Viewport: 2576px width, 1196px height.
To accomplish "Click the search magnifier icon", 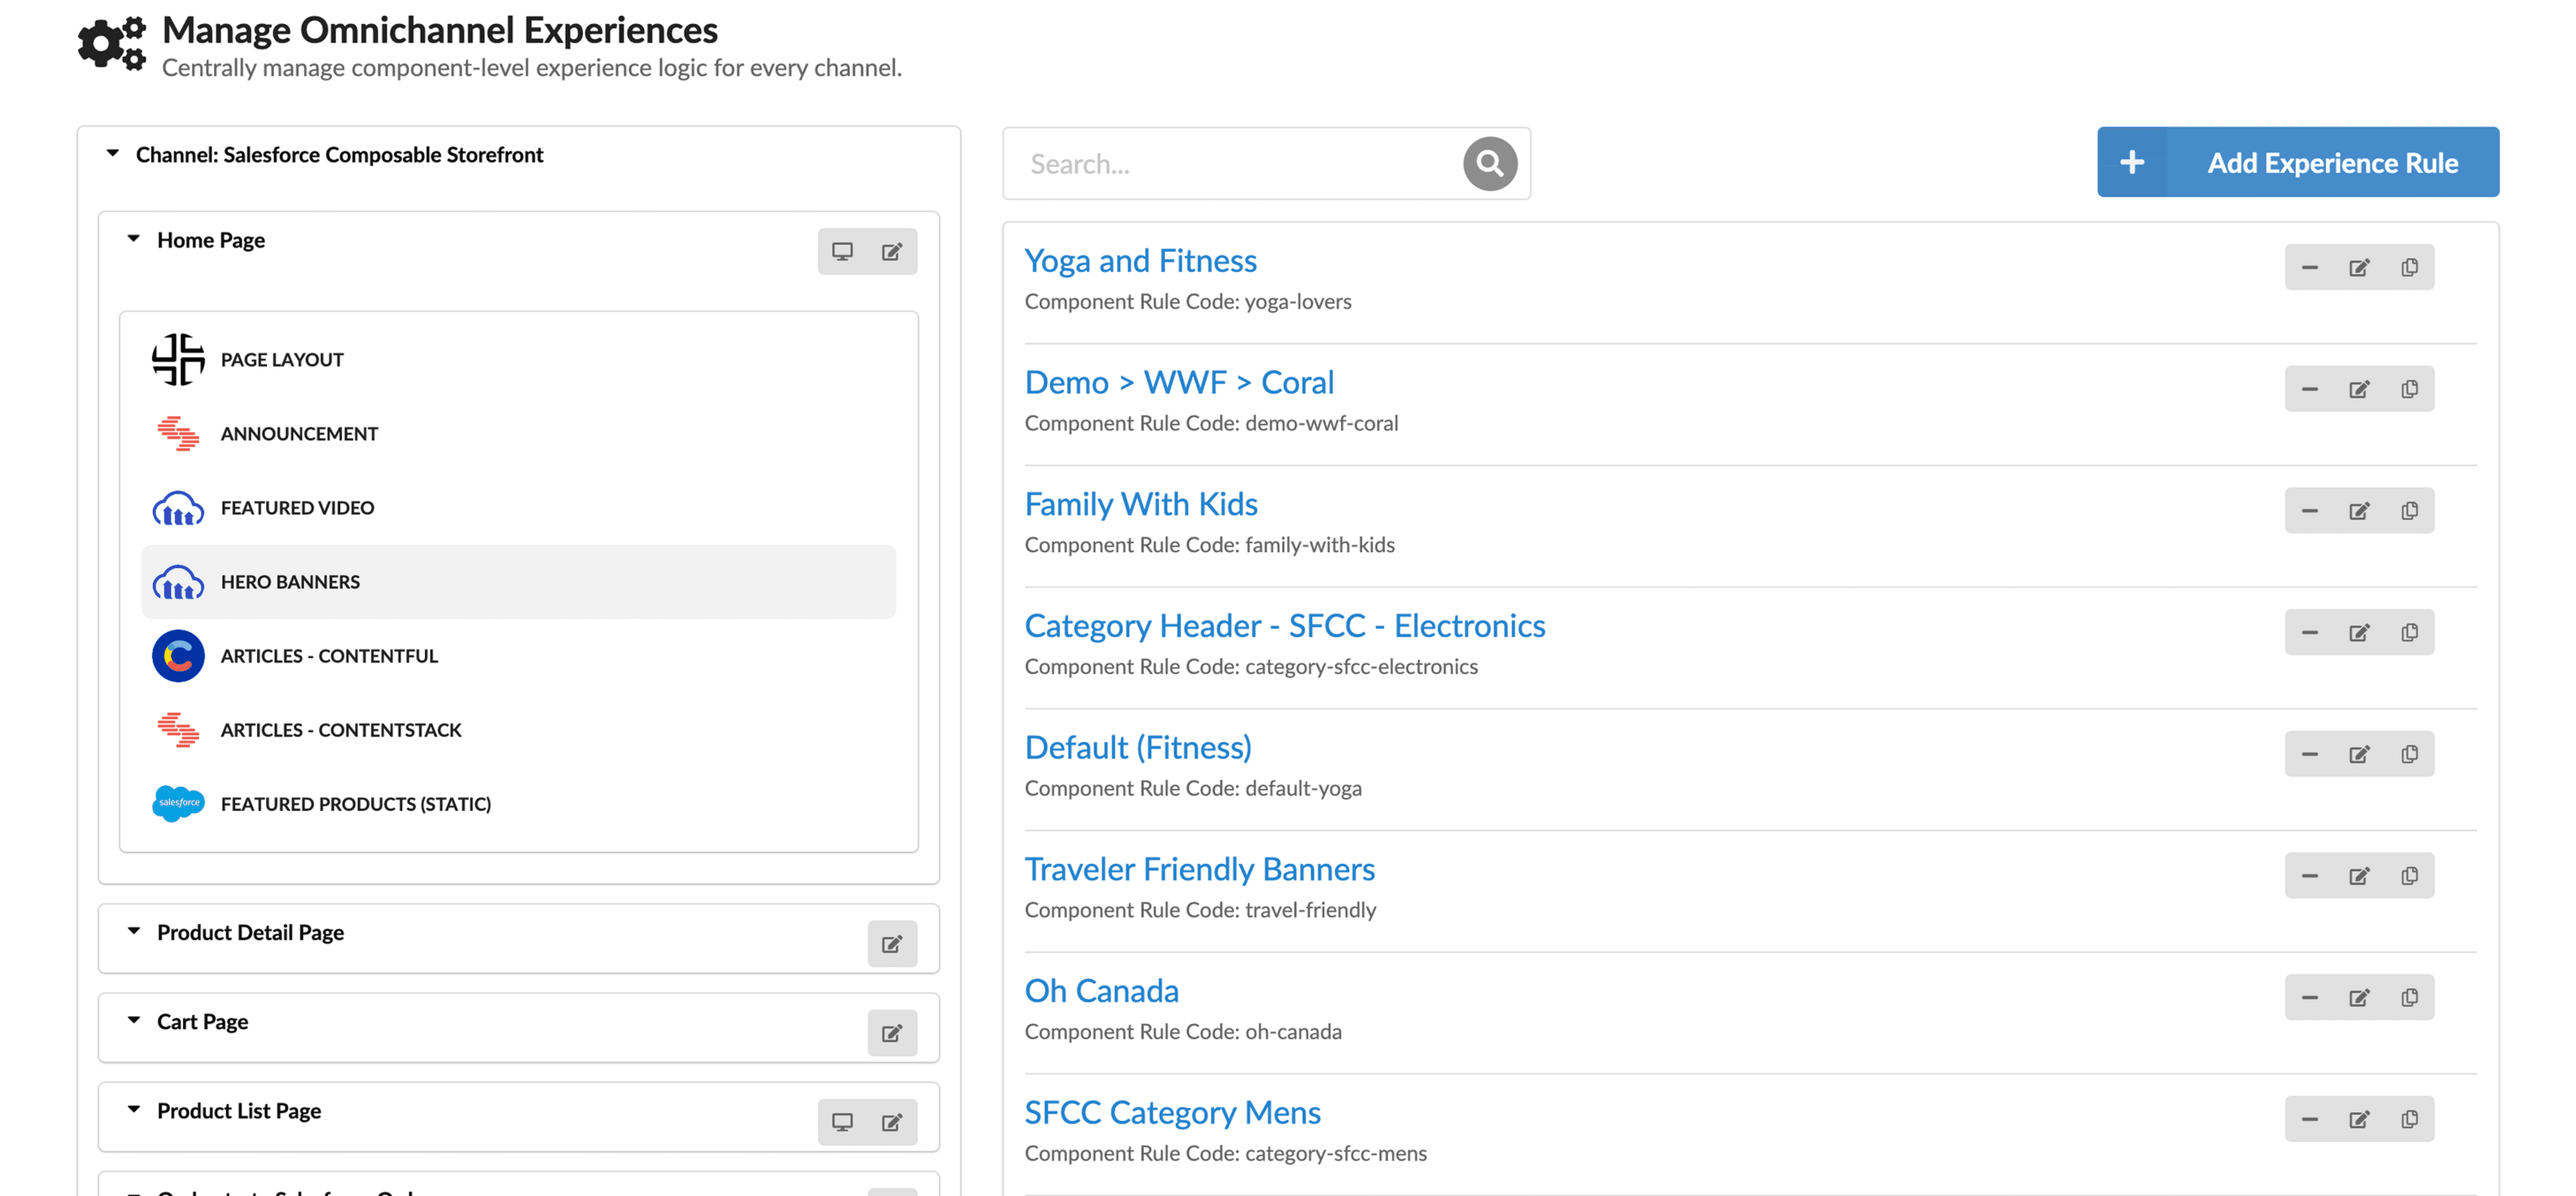I will [x=1490, y=163].
